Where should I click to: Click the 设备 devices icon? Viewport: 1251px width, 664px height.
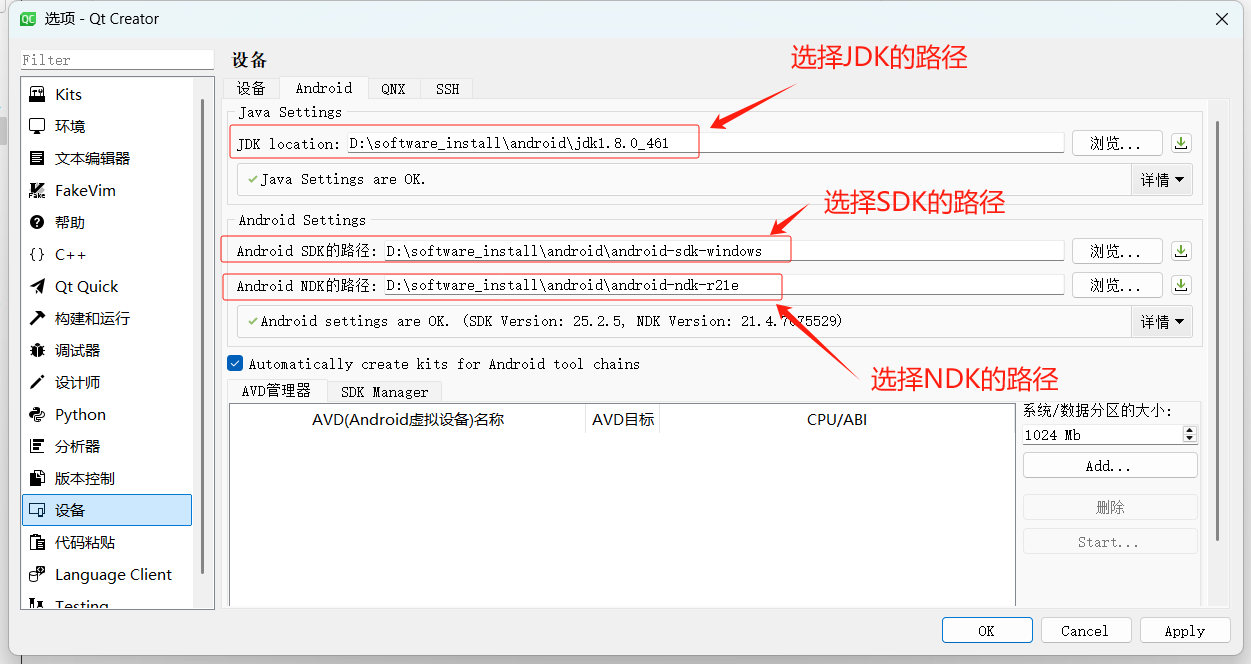coord(37,510)
